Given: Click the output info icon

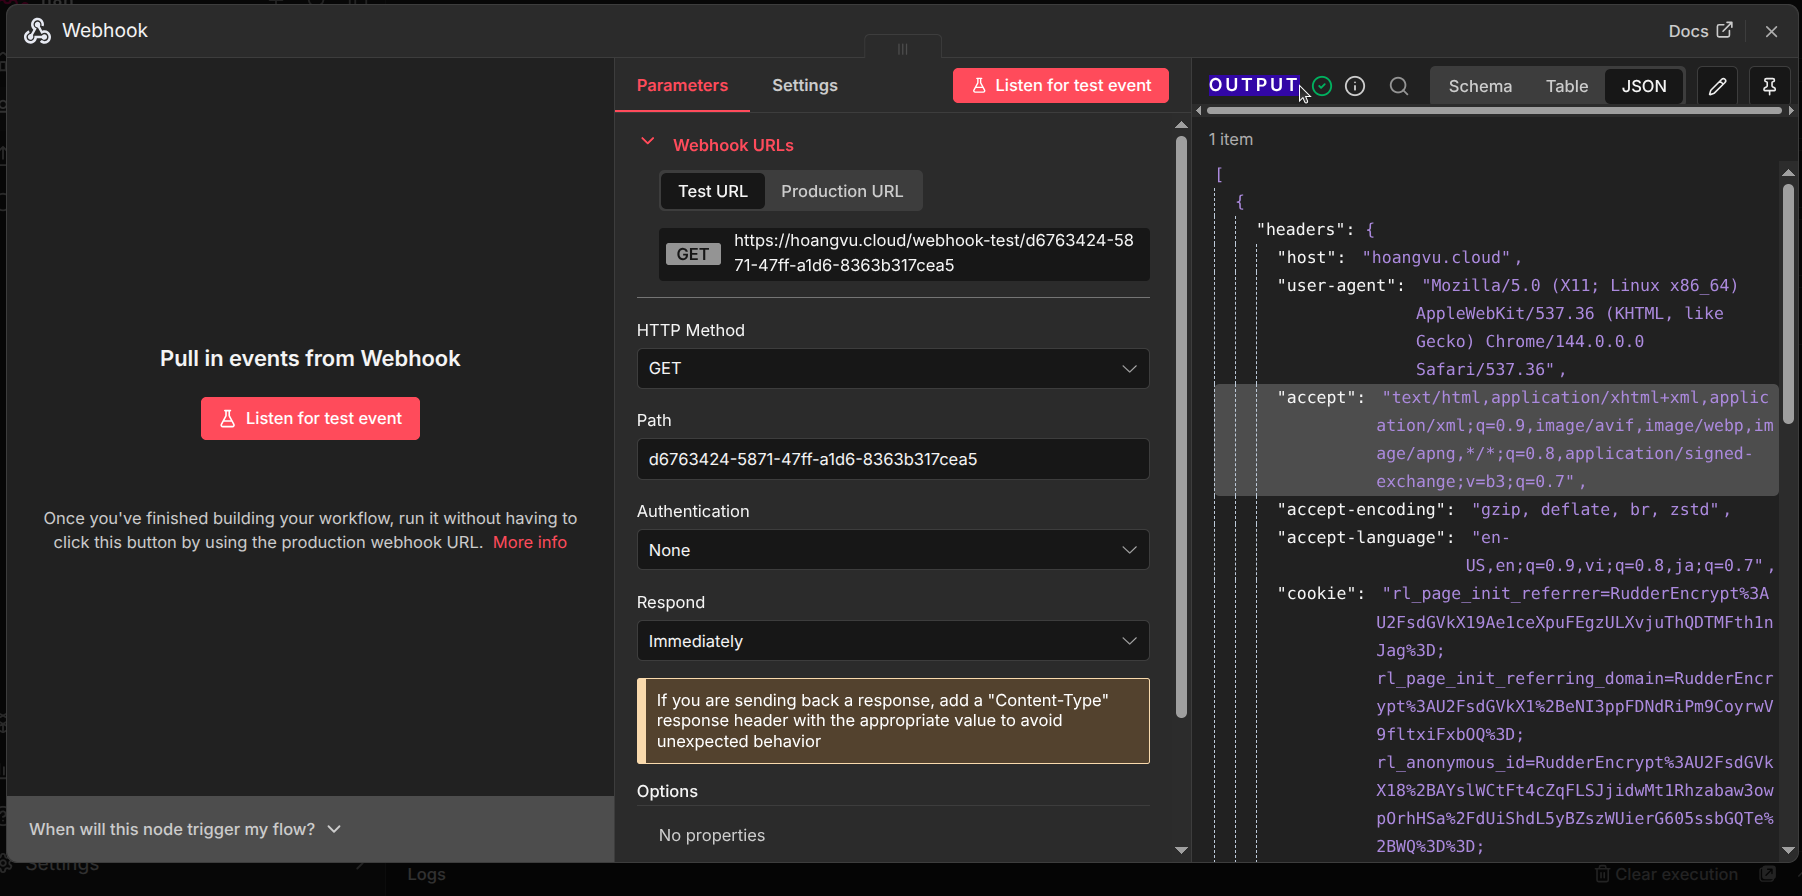Looking at the screenshot, I should pyautogui.click(x=1355, y=86).
